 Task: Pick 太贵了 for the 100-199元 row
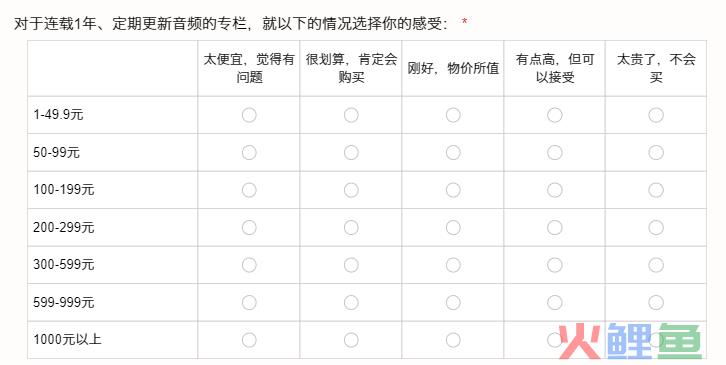click(656, 190)
